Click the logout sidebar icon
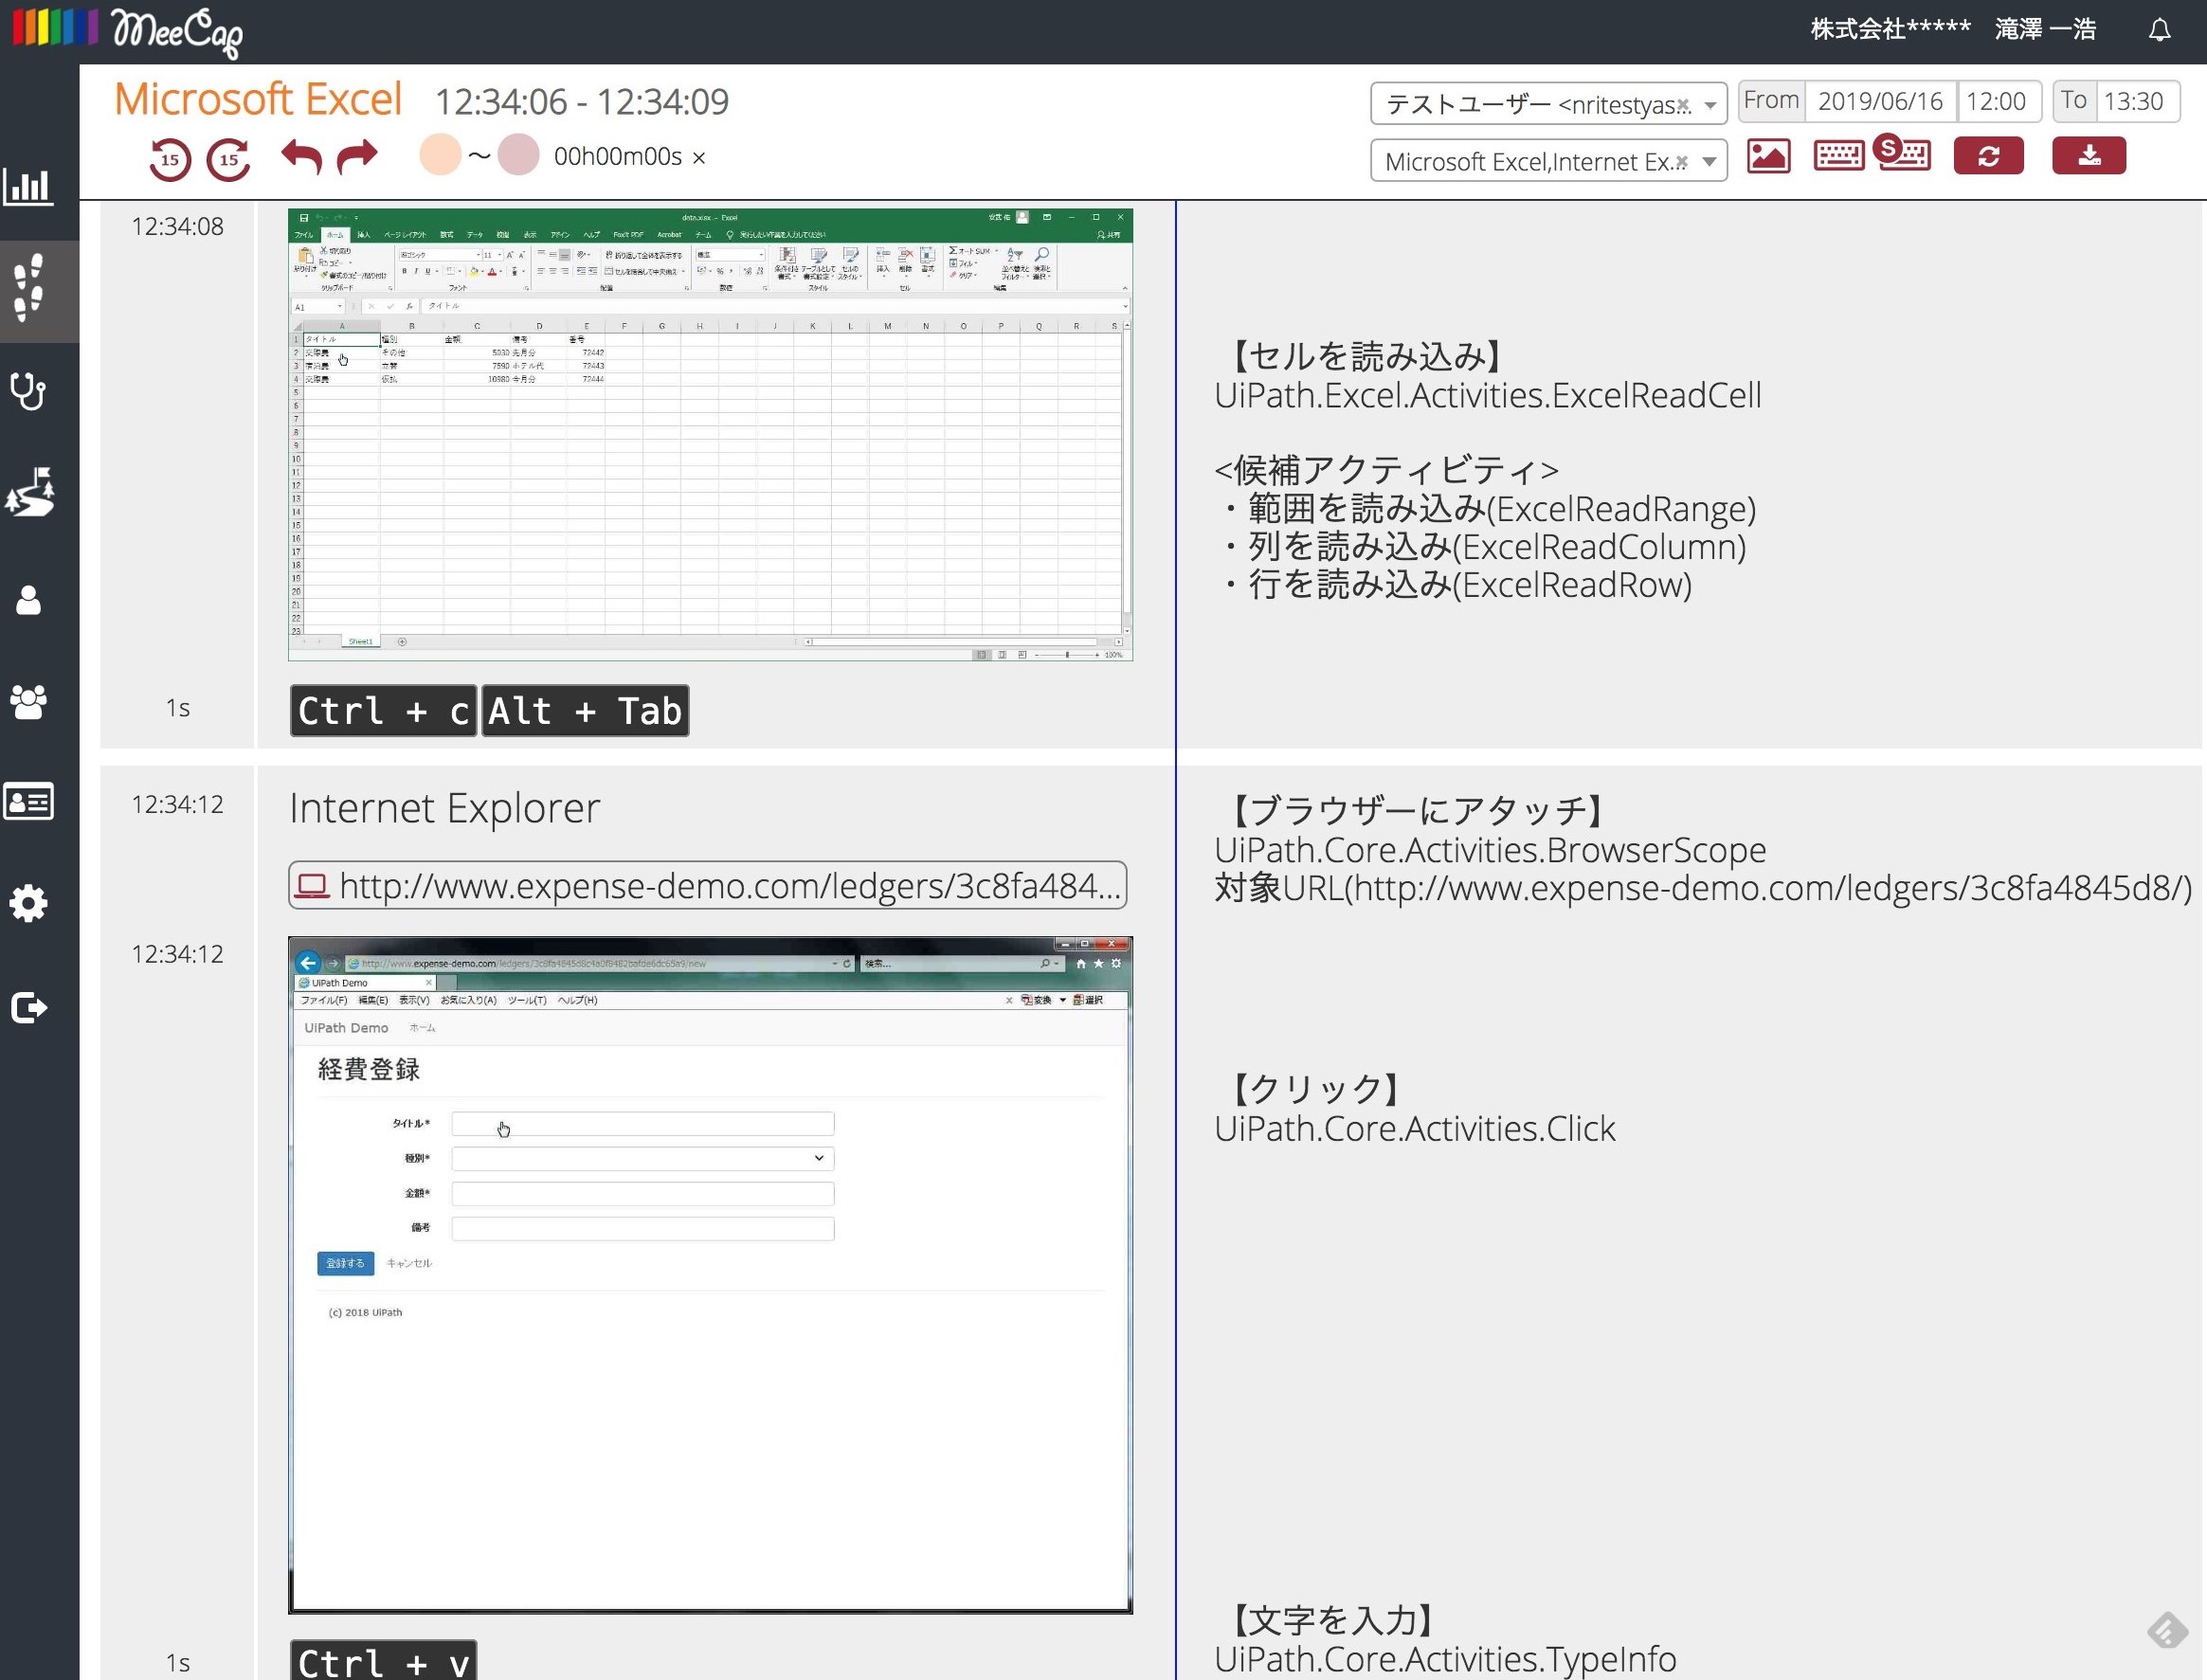This screenshot has height=1680, width=2207. 28,1007
